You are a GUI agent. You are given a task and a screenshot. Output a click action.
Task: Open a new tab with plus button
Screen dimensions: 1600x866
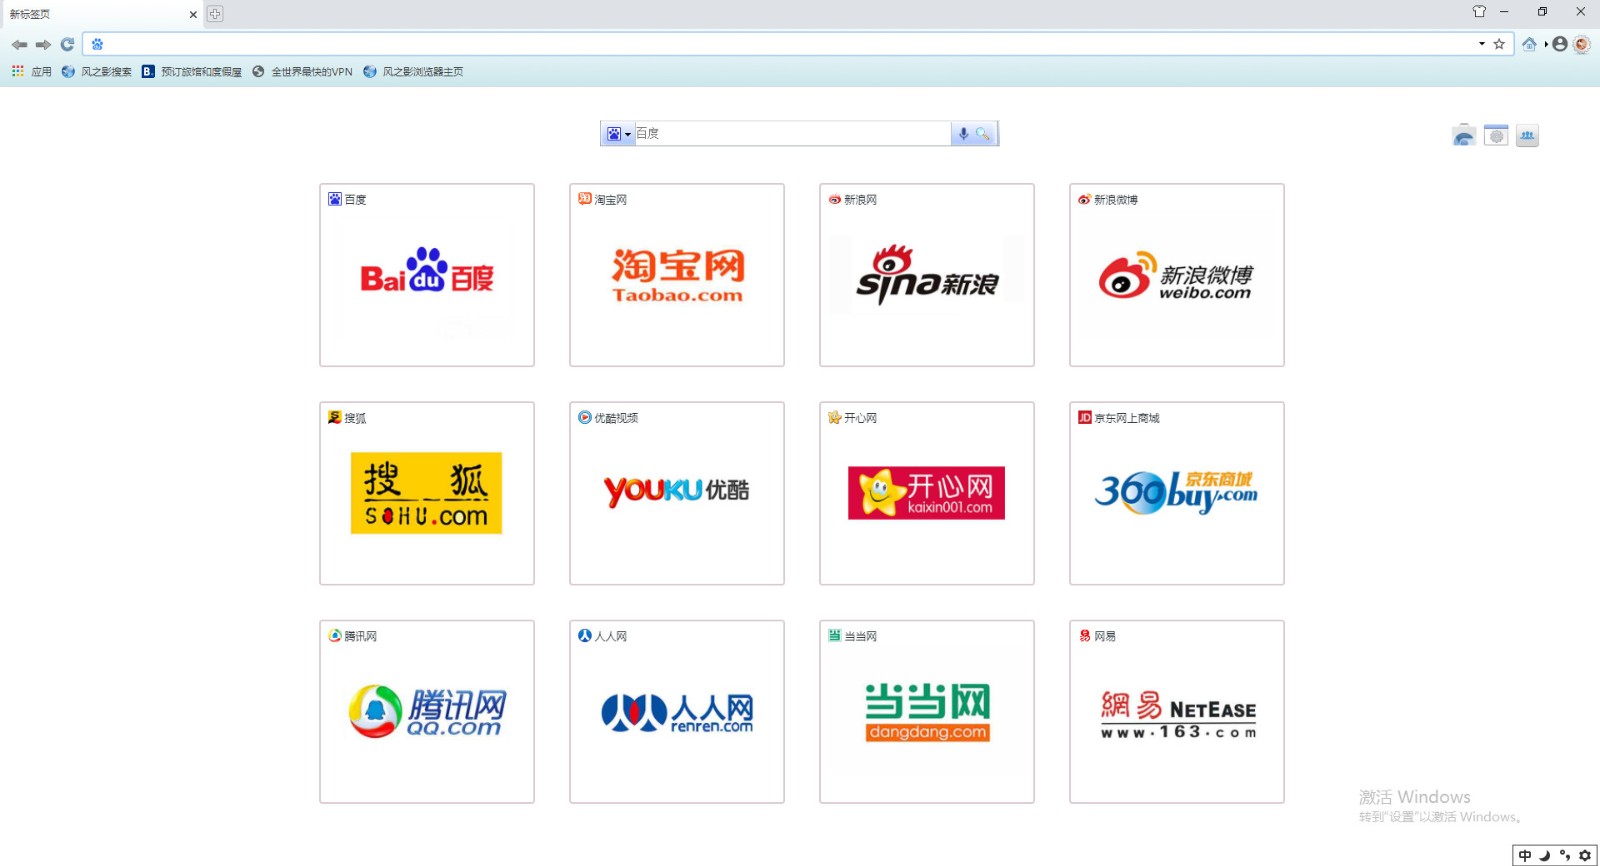click(x=215, y=14)
